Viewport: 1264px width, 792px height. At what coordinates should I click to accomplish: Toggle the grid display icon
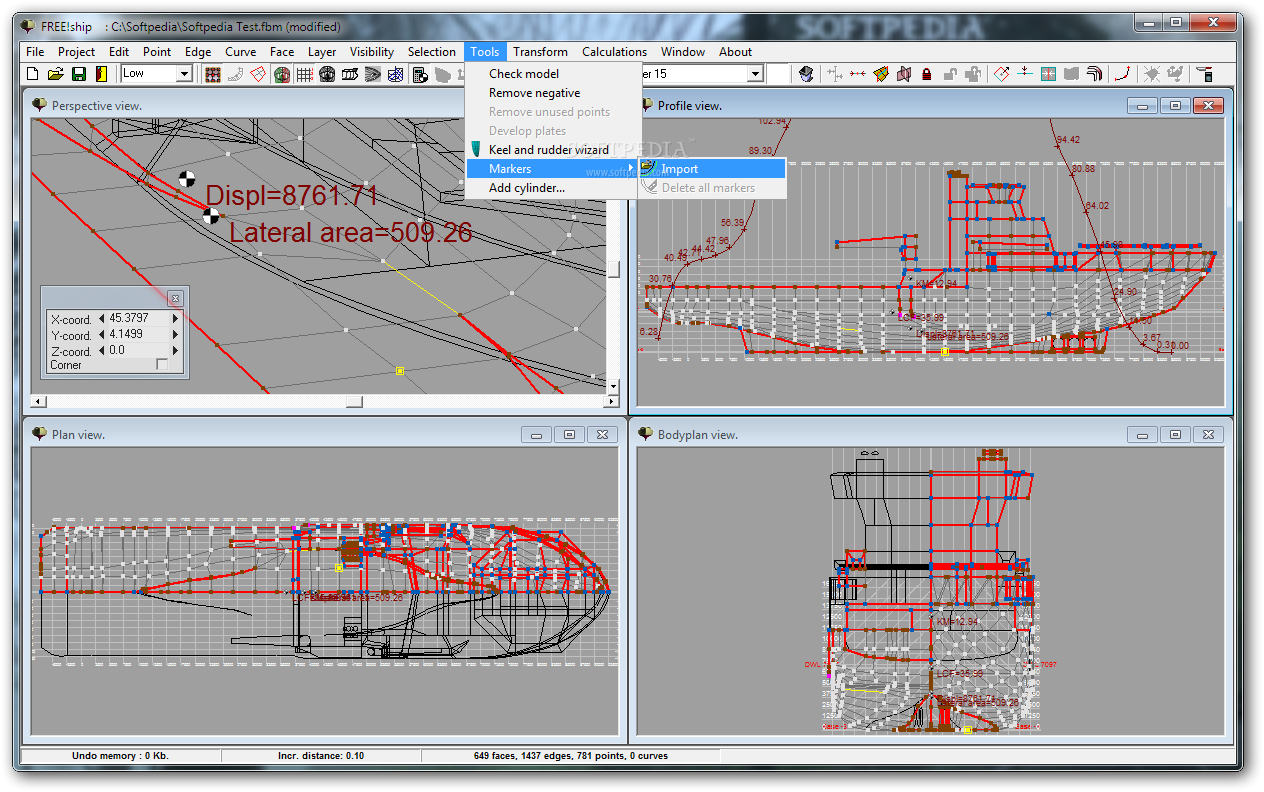[304, 74]
